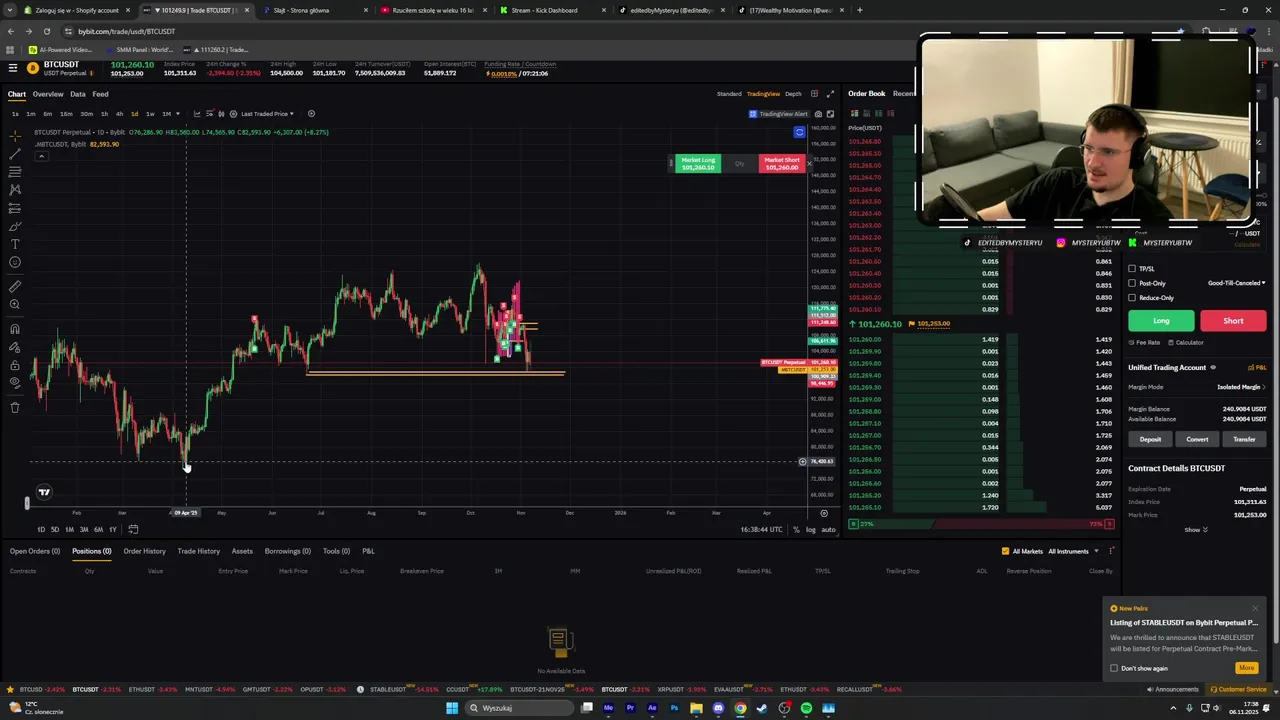Open the multi-chart layout grid icon
This screenshot has width=1280, height=720.
(814, 94)
